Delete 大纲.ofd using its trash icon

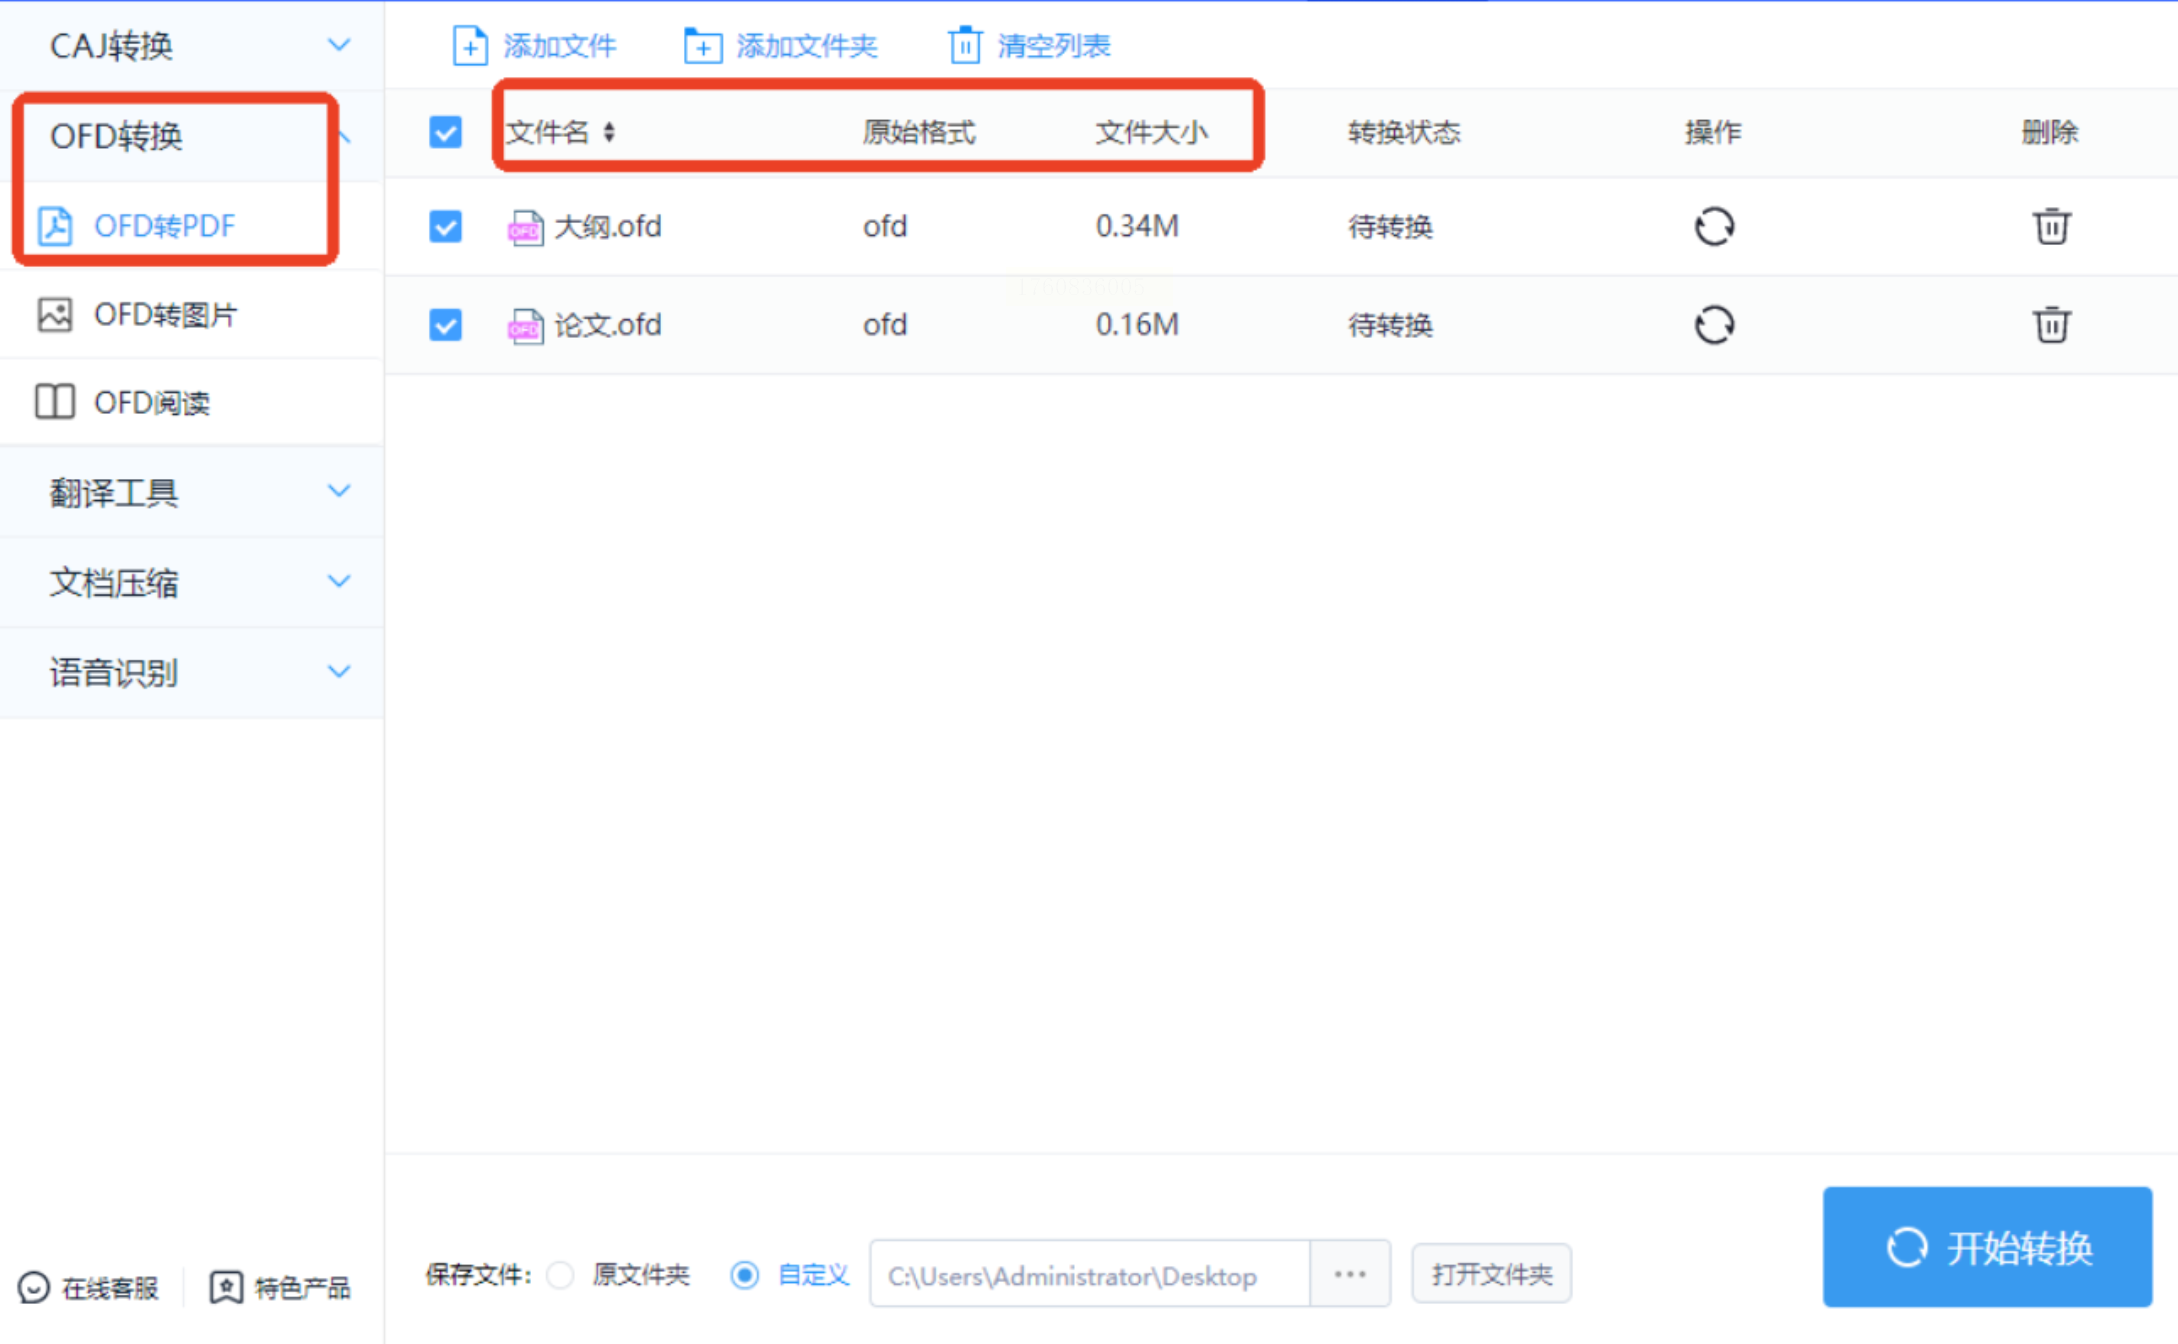2050,227
